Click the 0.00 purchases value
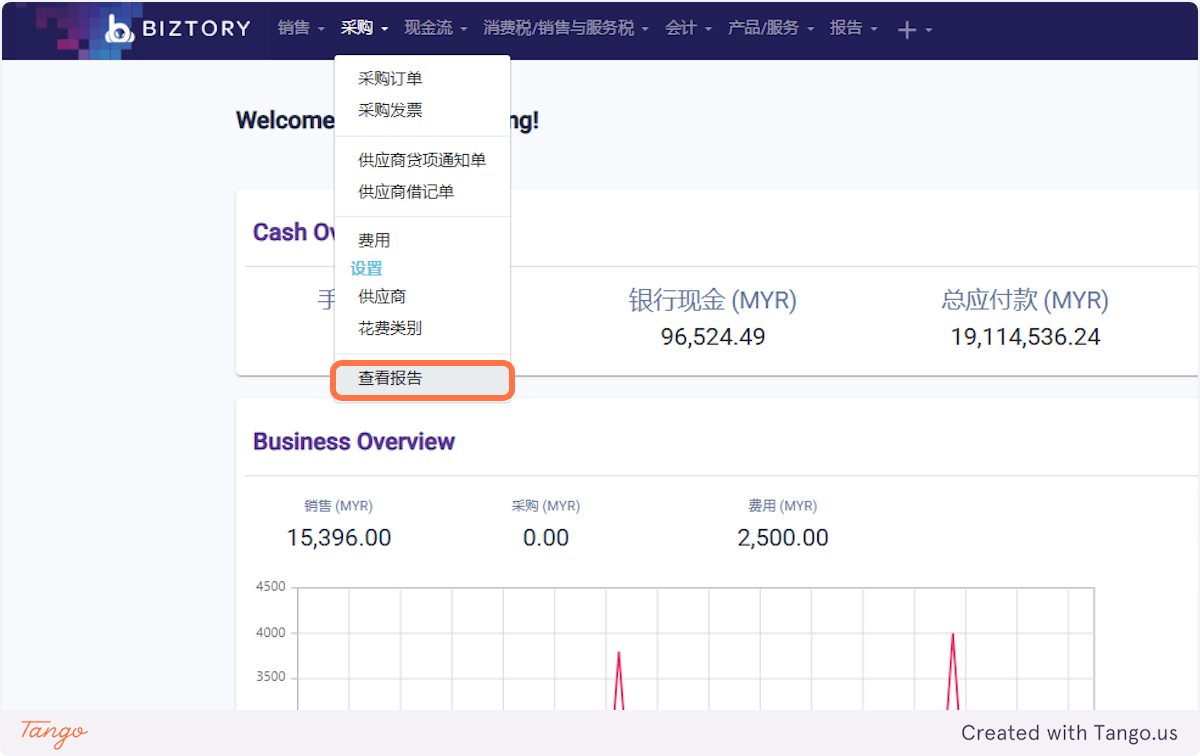The image size is (1200, 756). click(x=546, y=538)
